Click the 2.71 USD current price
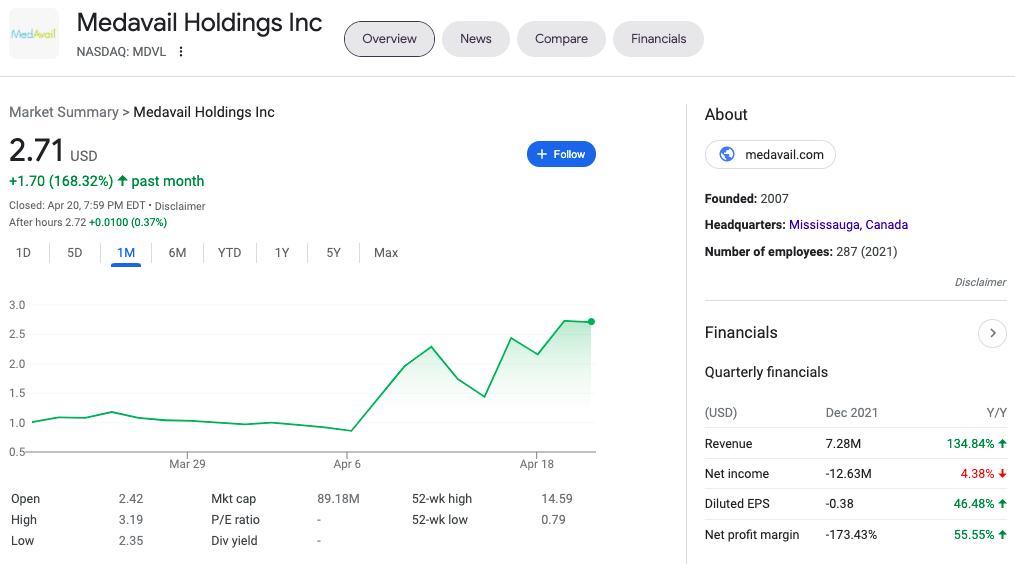 (x=53, y=150)
